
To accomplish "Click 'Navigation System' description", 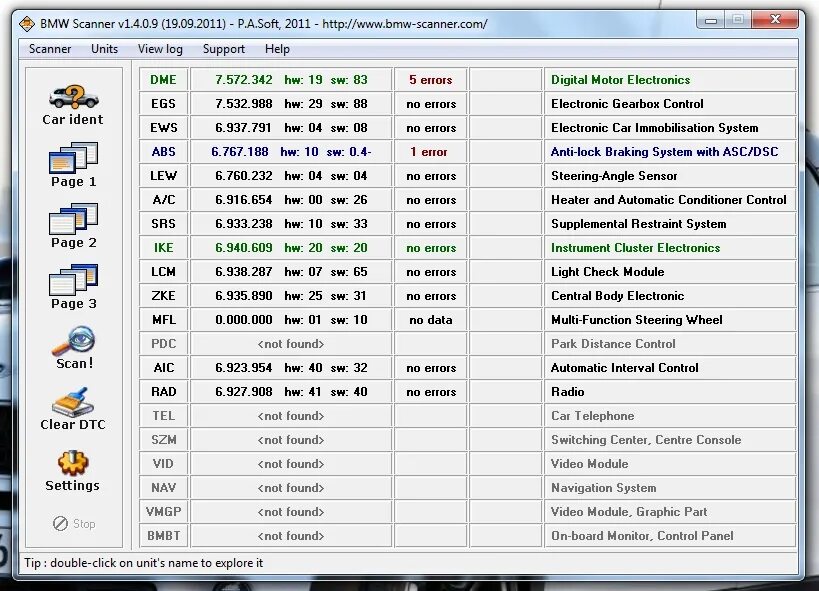I will point(604,488).
